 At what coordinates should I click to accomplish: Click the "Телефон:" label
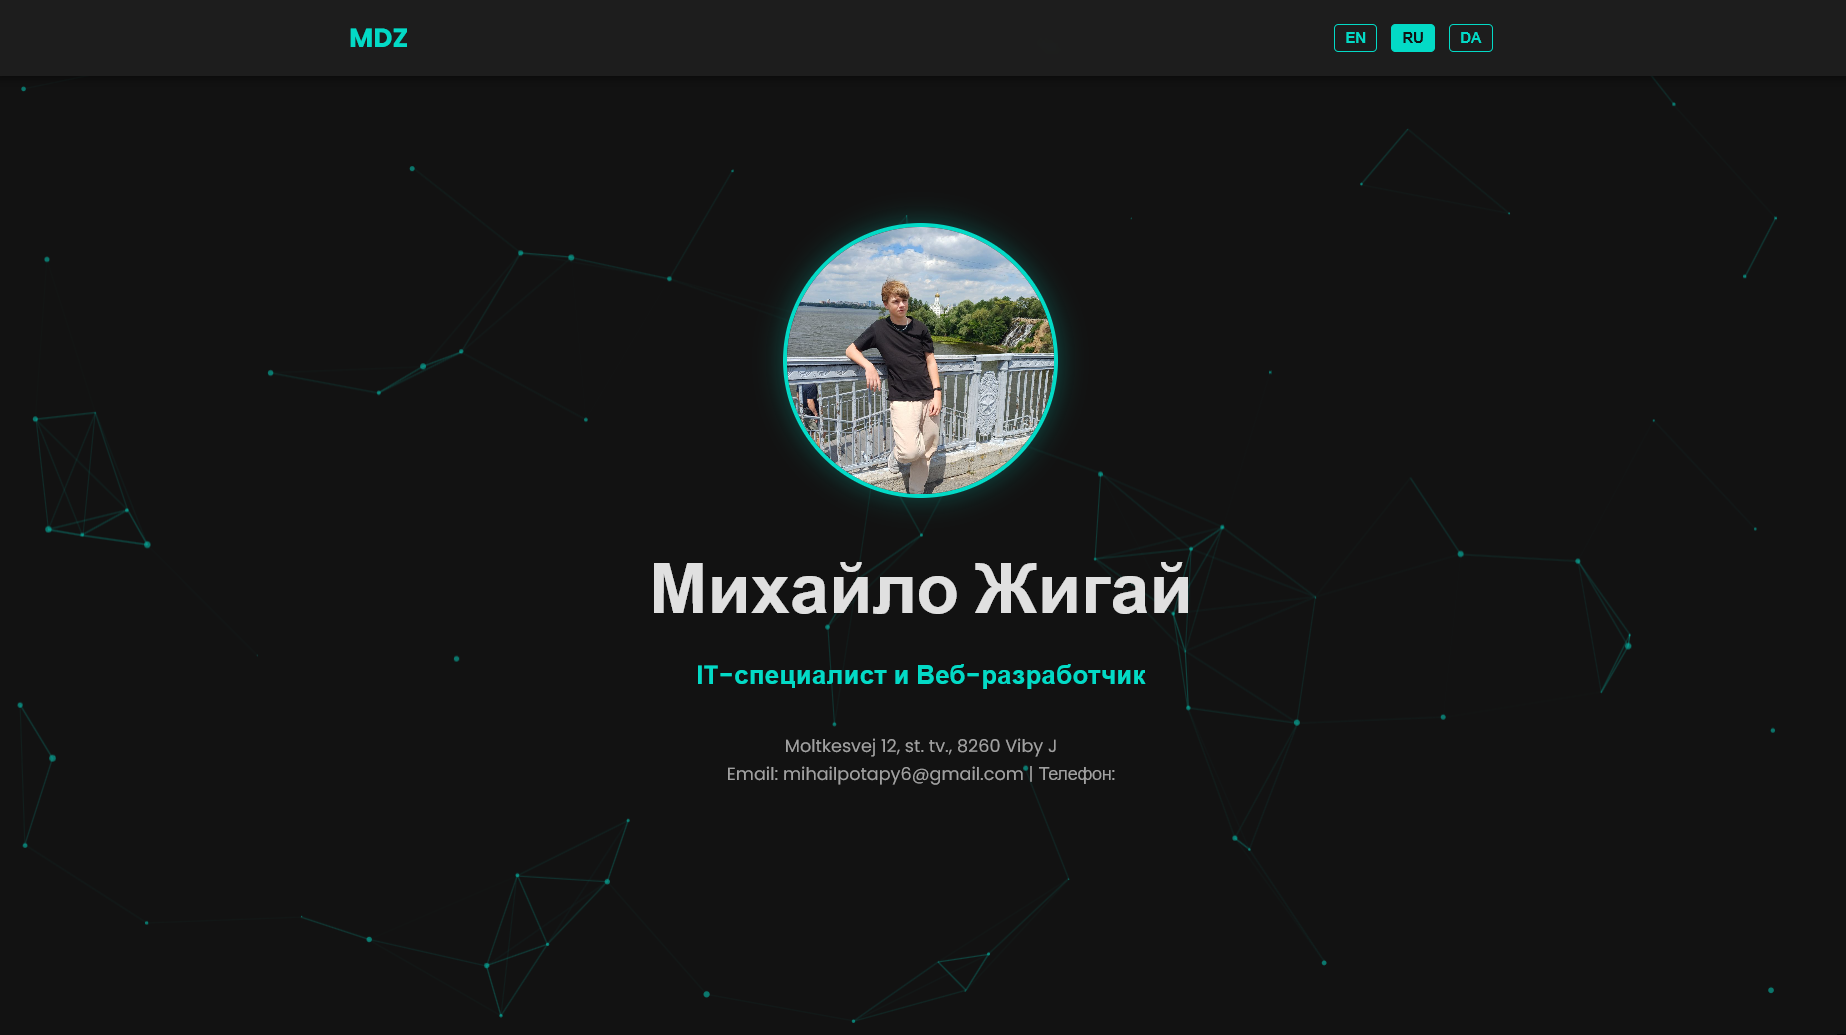tap(1076, 774)
